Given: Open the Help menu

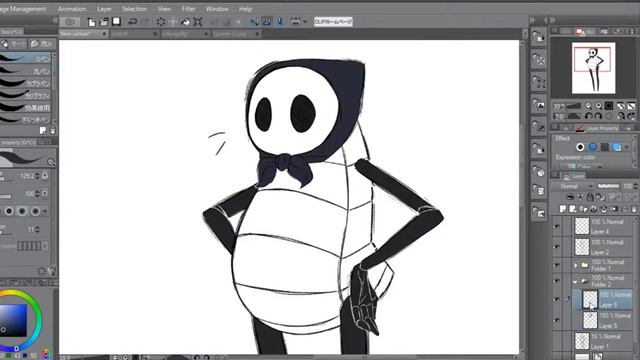Looking at the screenshot, I should point(245,9).
